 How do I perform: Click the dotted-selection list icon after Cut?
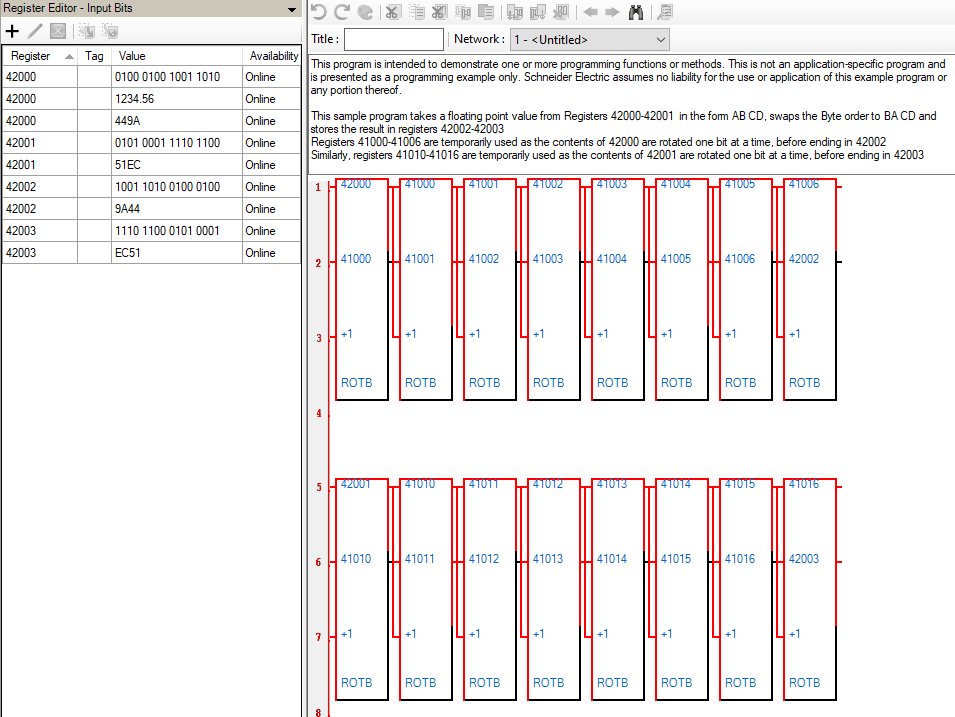click(x=416, y=12)
